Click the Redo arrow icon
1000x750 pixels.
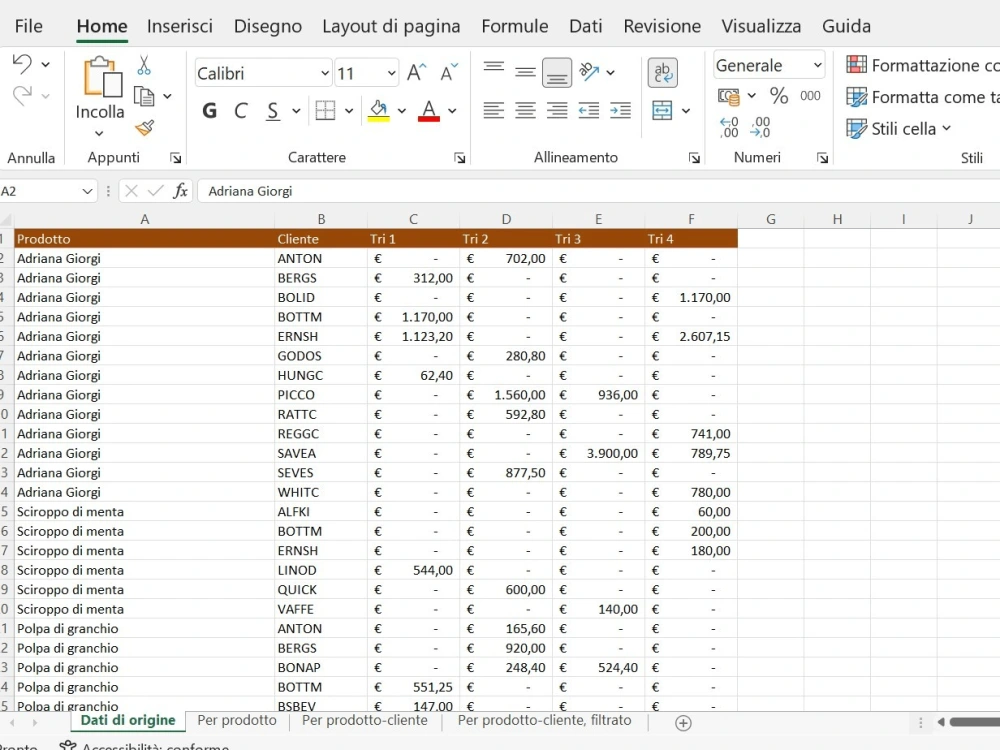(x=22, y=96)
